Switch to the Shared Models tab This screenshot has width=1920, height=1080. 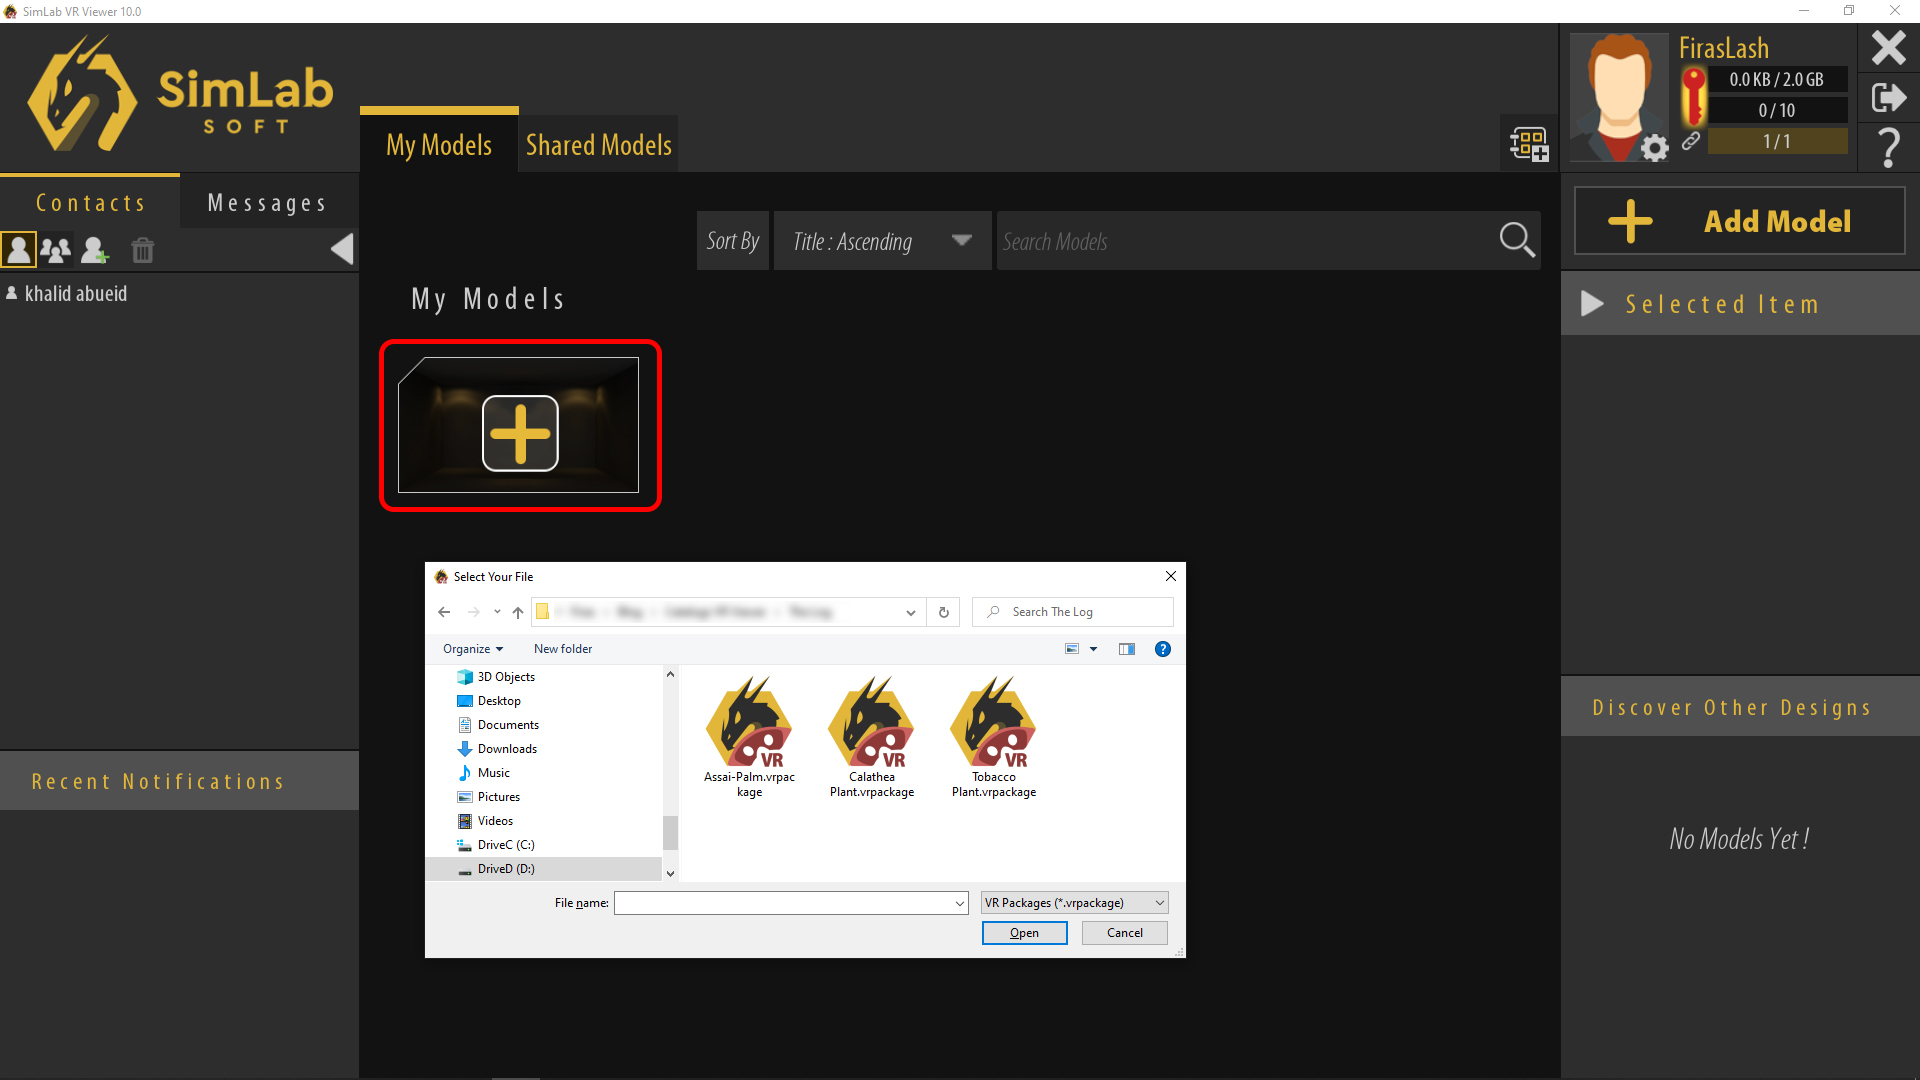[x=598, y=144]
